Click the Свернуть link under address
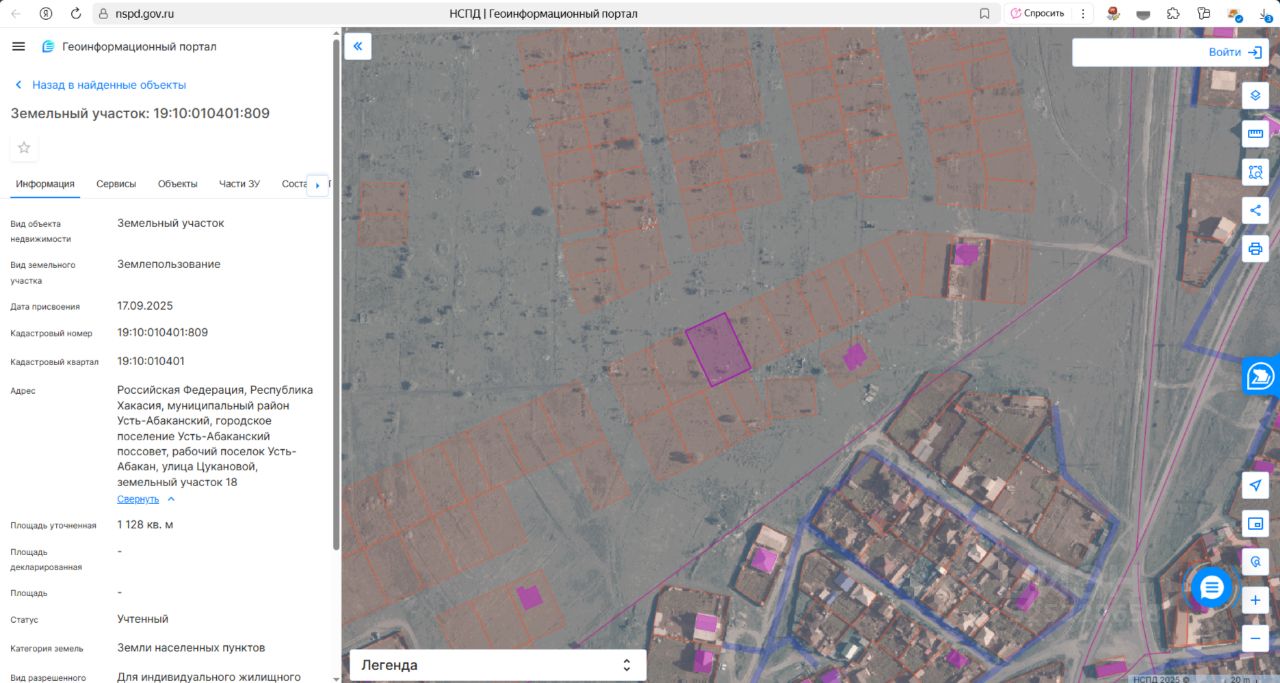The width and height of the screenshot is (1280, 683). click(138, 499)
